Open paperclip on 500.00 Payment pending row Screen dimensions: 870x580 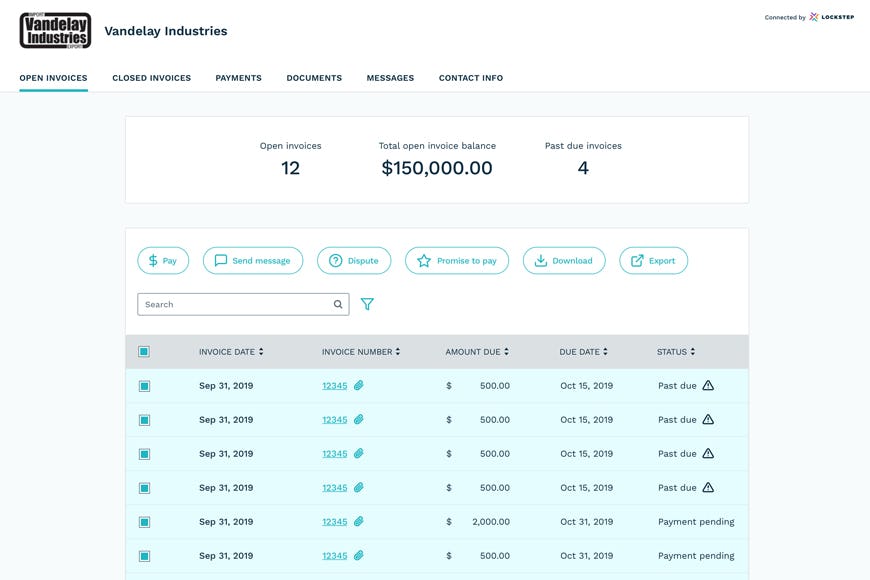[358, 555]
